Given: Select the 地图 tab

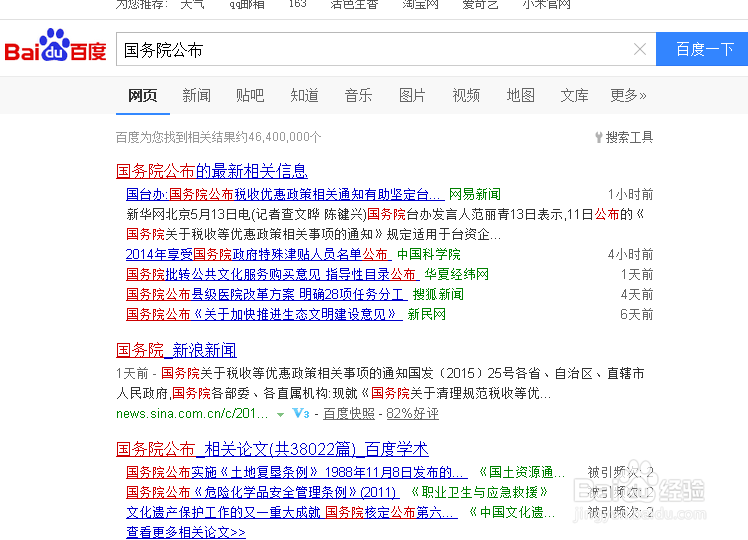Looking at the screenshot, I should pyautogui.click(x=520, y=95).
